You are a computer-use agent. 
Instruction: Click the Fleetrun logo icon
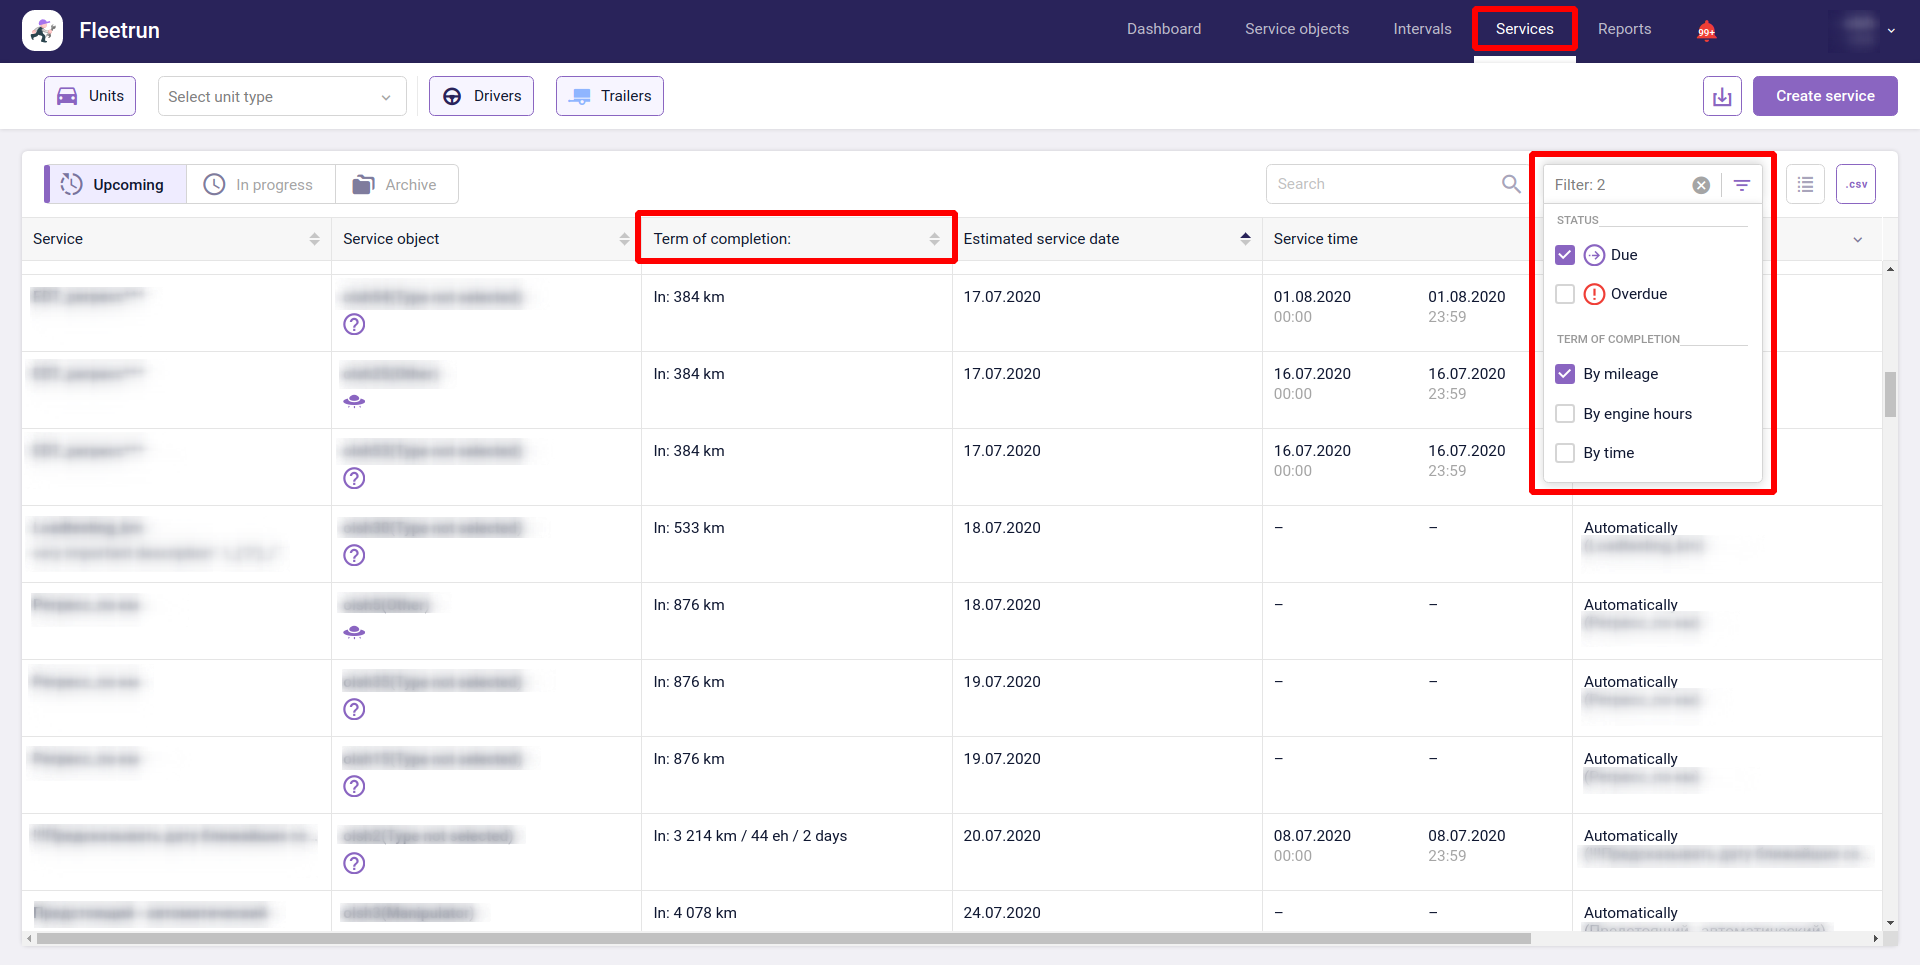43,30
